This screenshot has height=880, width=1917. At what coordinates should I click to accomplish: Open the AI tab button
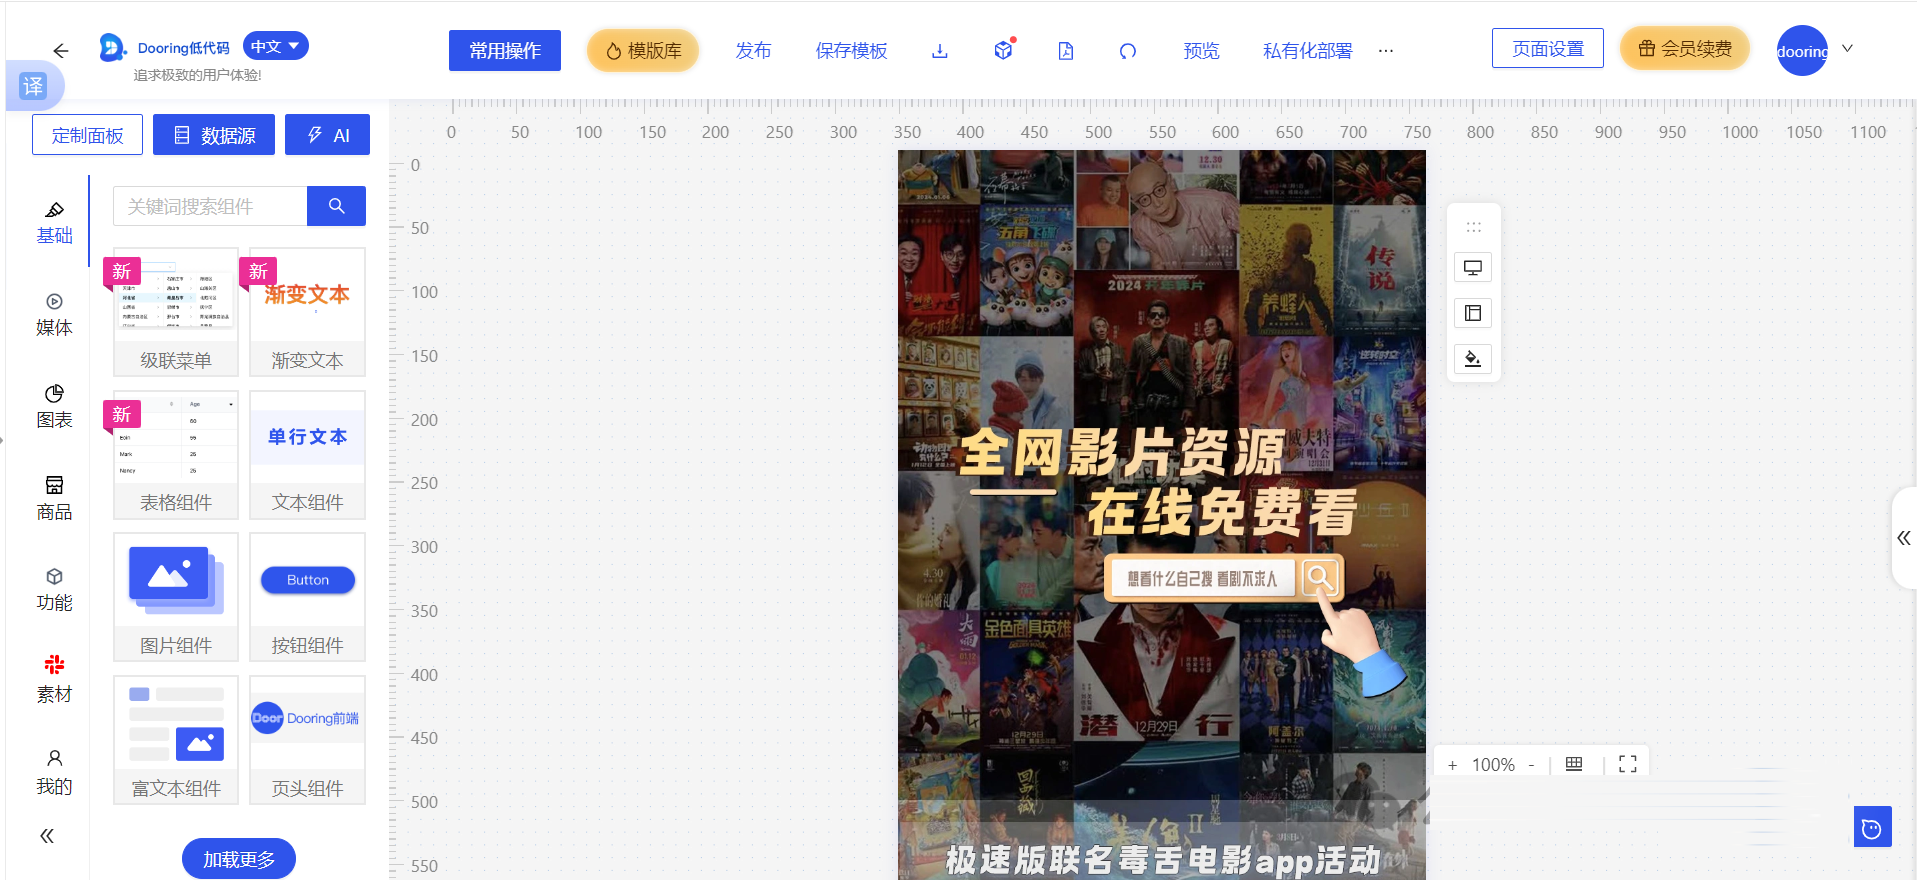click(328, 135)
